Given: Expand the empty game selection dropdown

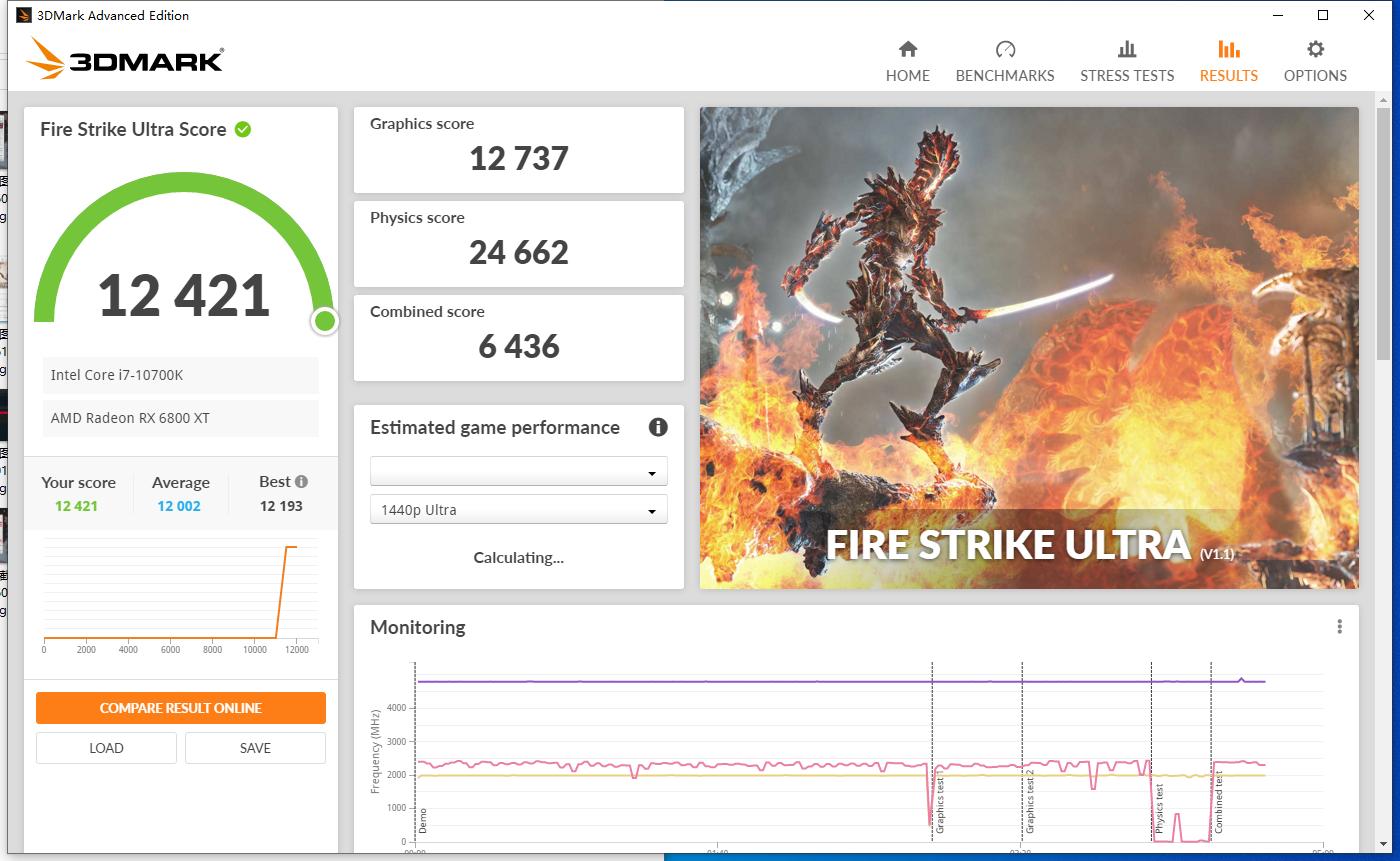Looking at the screenshot, I should pos(518,472).
